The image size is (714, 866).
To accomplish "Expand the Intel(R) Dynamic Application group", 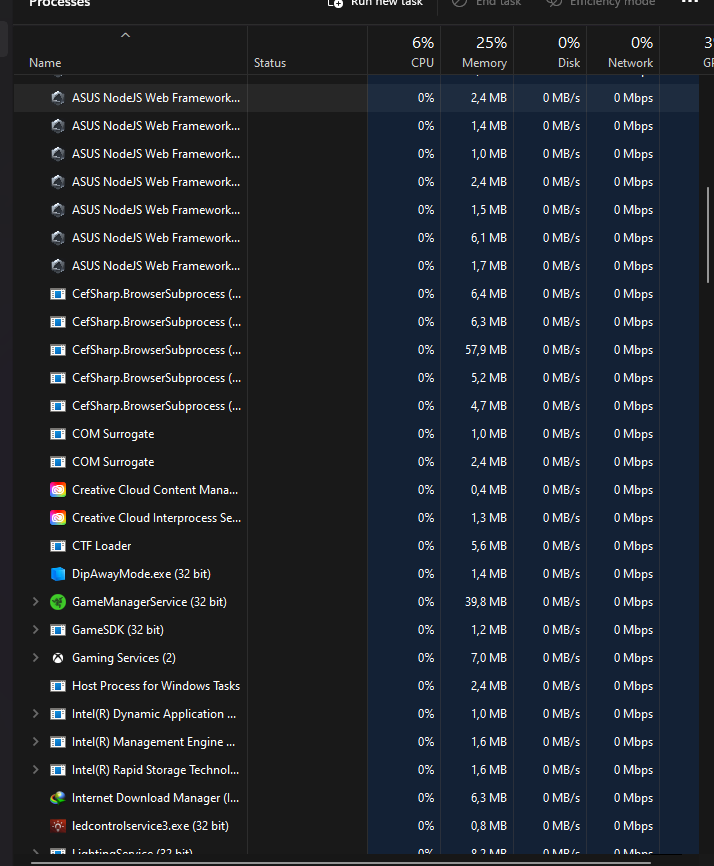I will click(x=36, y=714).
